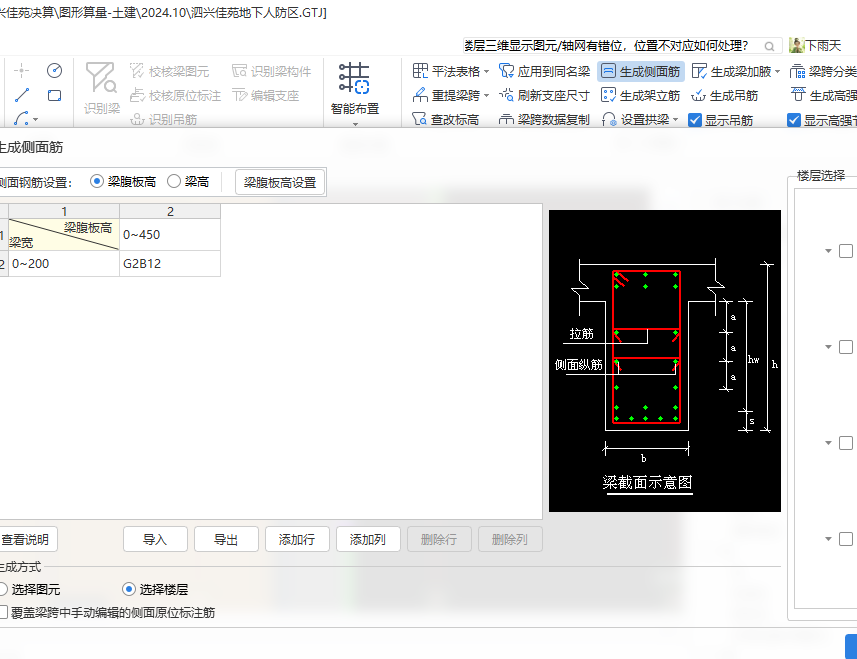Screen dimensions: 857x659
Task: Check first floor checkbox in 楼层选择
Action: point(846,251)
